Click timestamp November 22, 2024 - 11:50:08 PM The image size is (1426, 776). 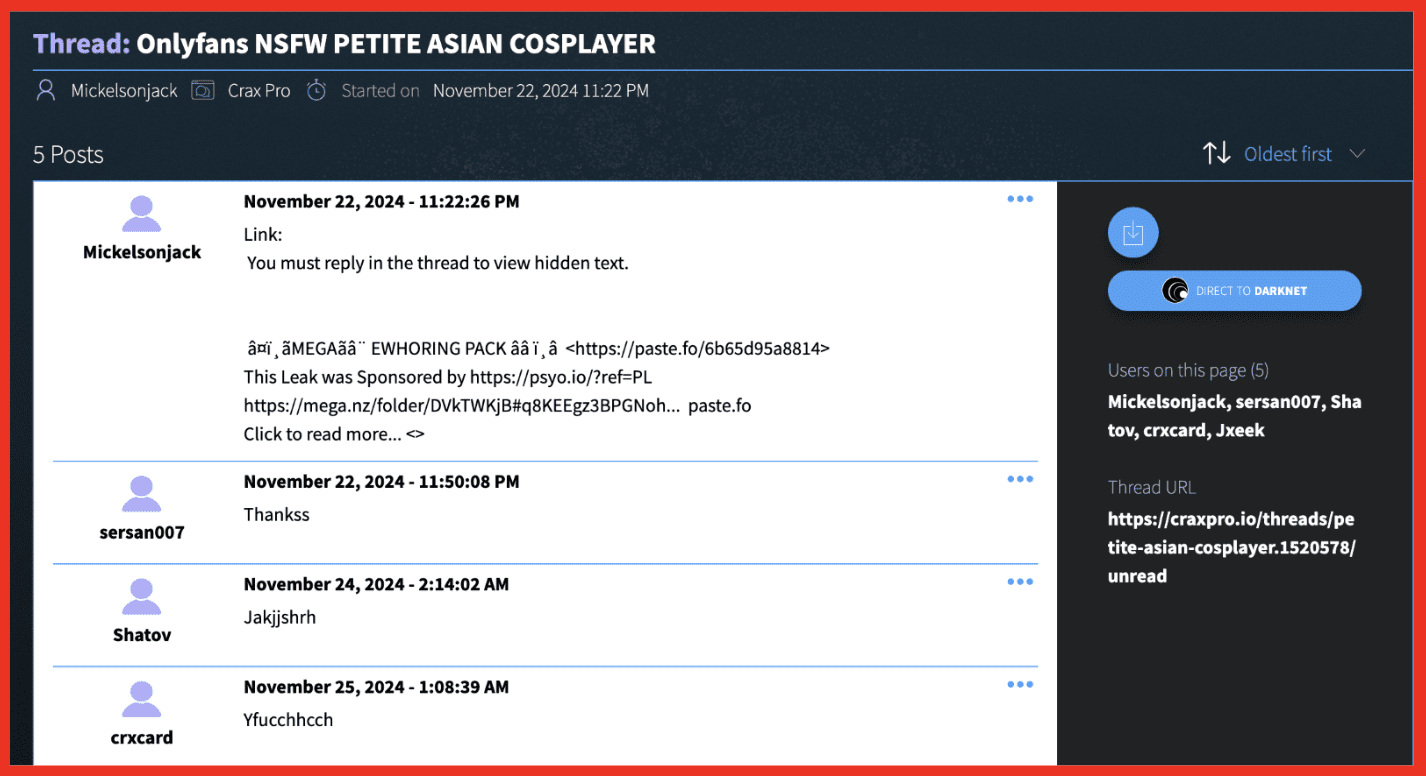(382, 481)
